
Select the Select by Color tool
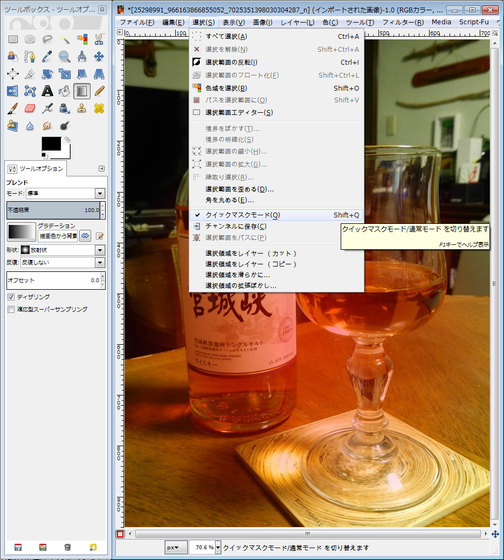click(x=82, y=39)
